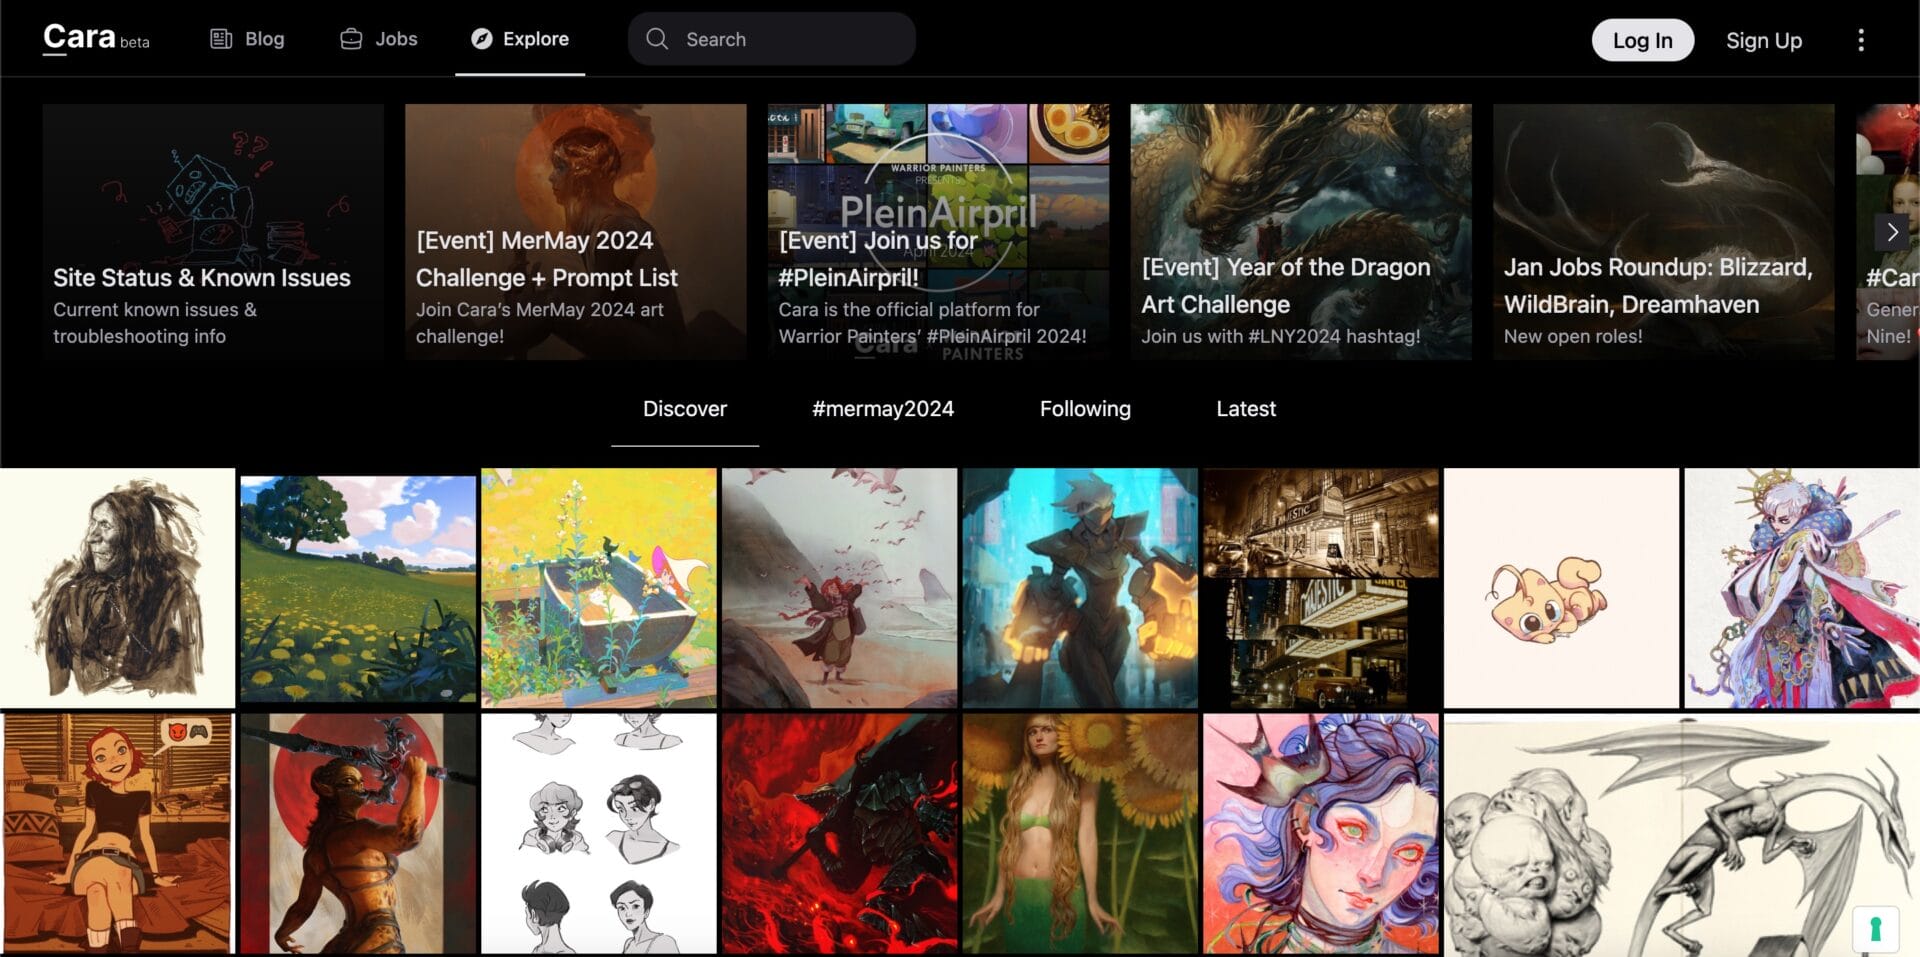Open the Site Status & Known Issues card
Screen dimensions: 1920x957
pyautogui.click(x=213, y=232)
